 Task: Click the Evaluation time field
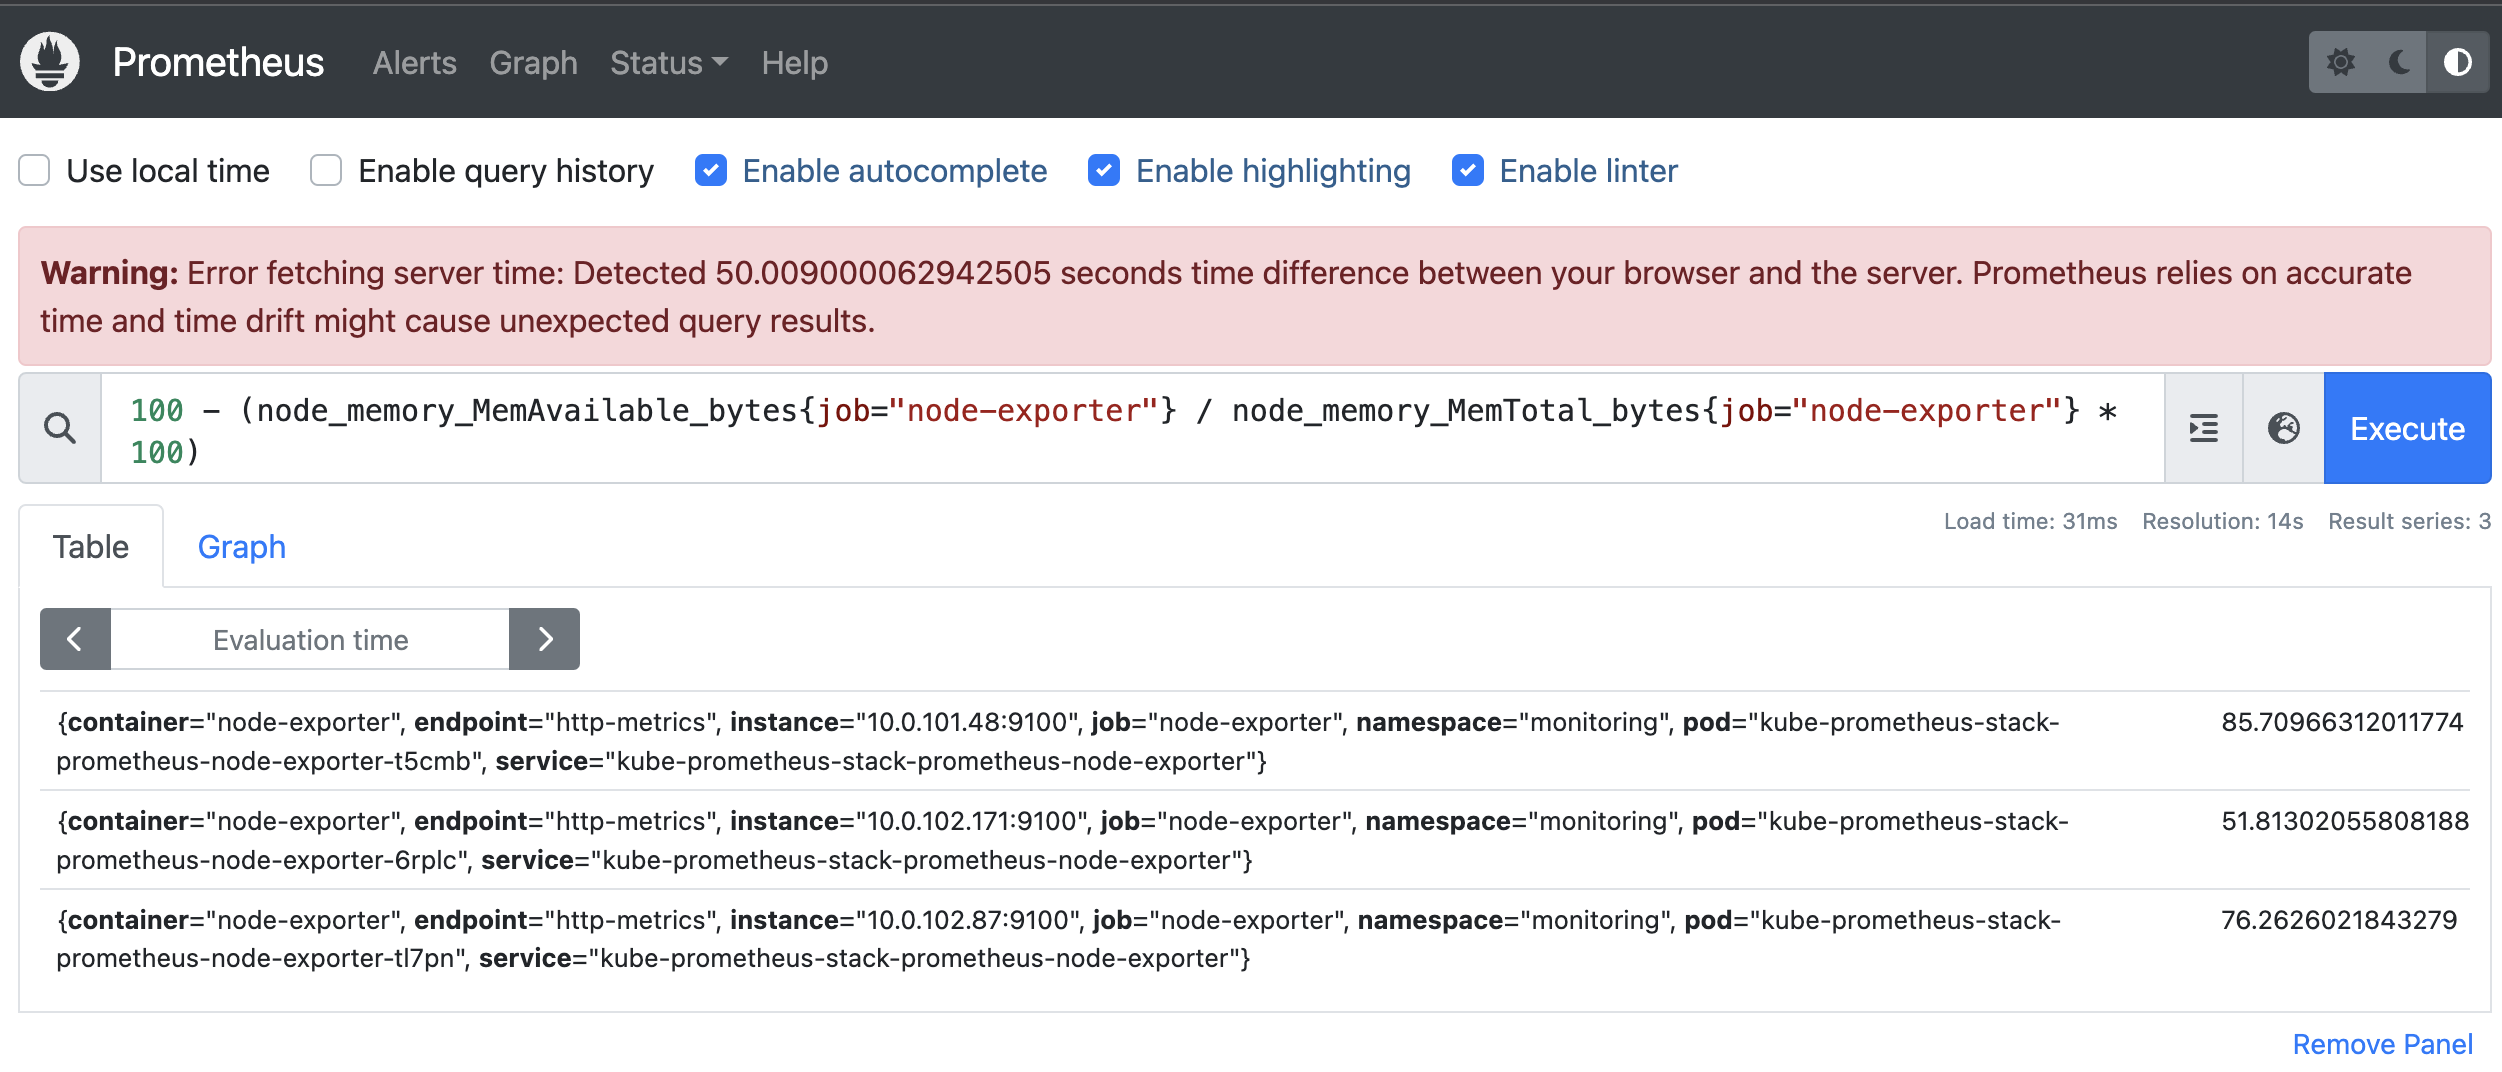[310, 639]
